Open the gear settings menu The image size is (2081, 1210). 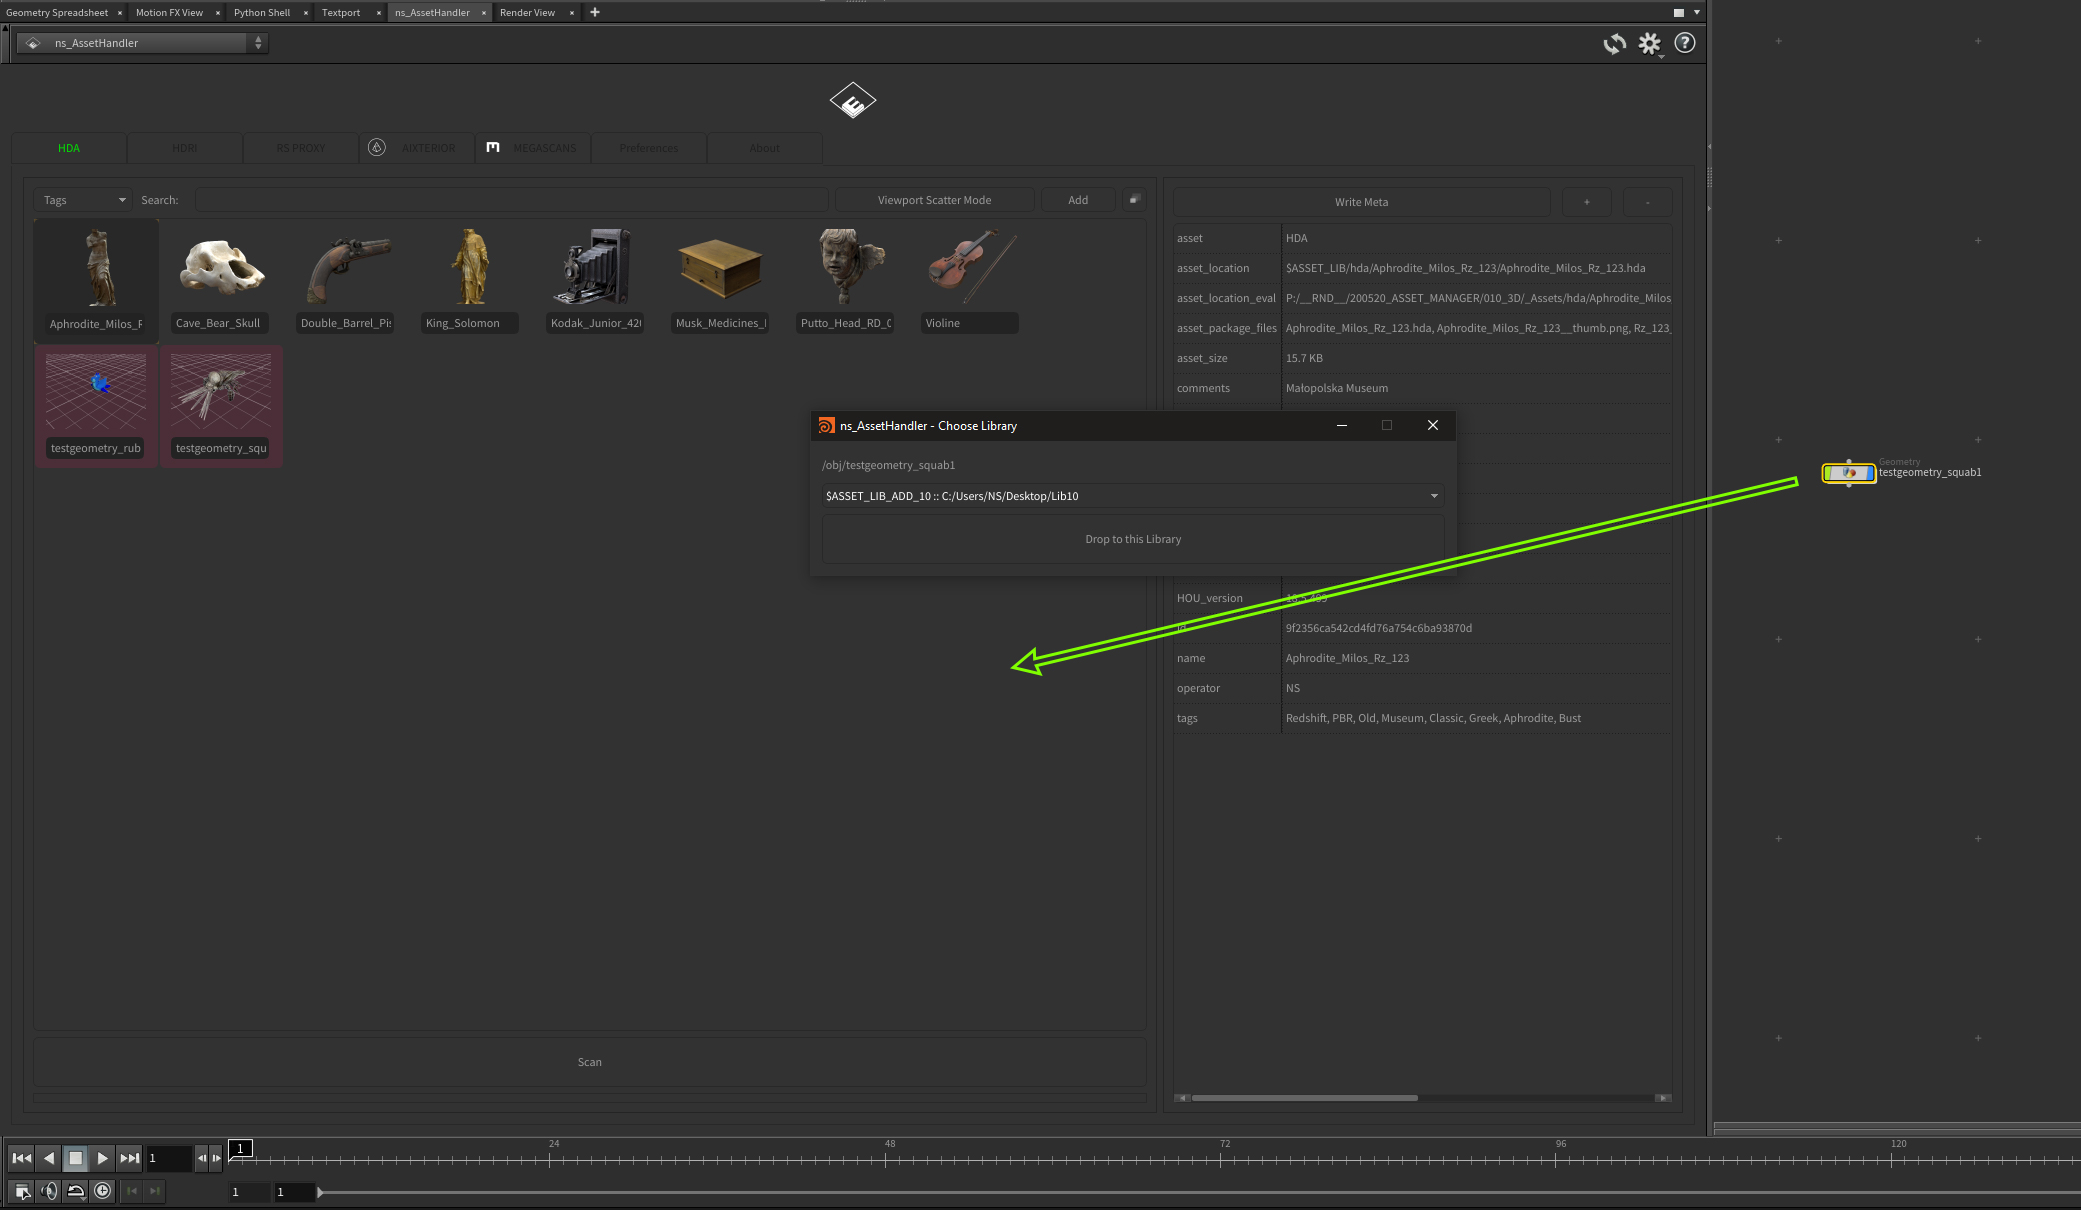1649,44
